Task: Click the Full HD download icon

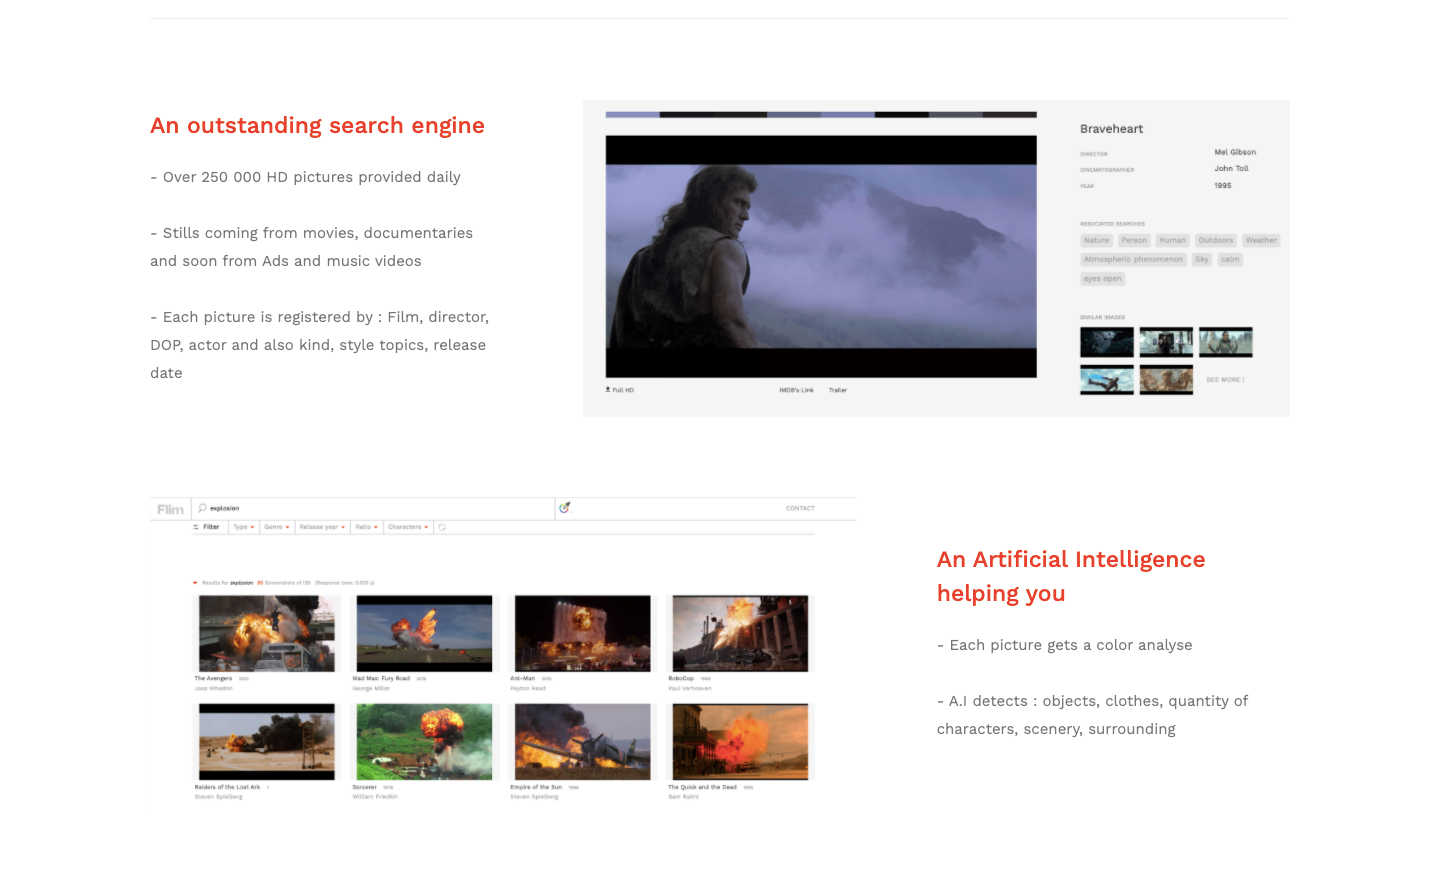Action: point(607,389)
